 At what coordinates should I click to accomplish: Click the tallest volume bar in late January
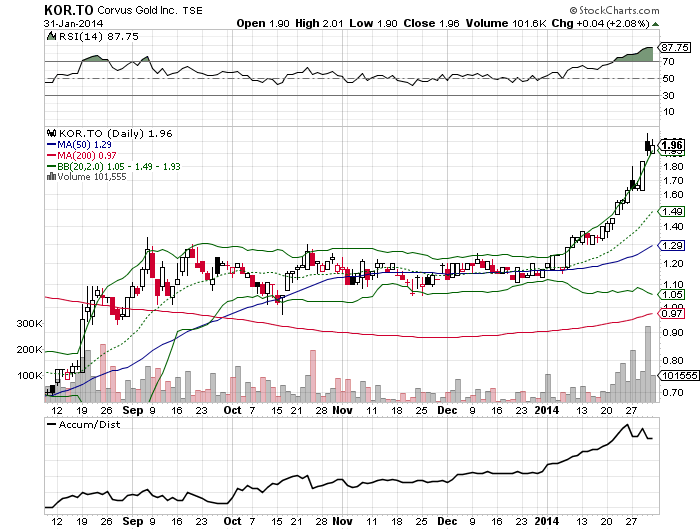point(648,364)
